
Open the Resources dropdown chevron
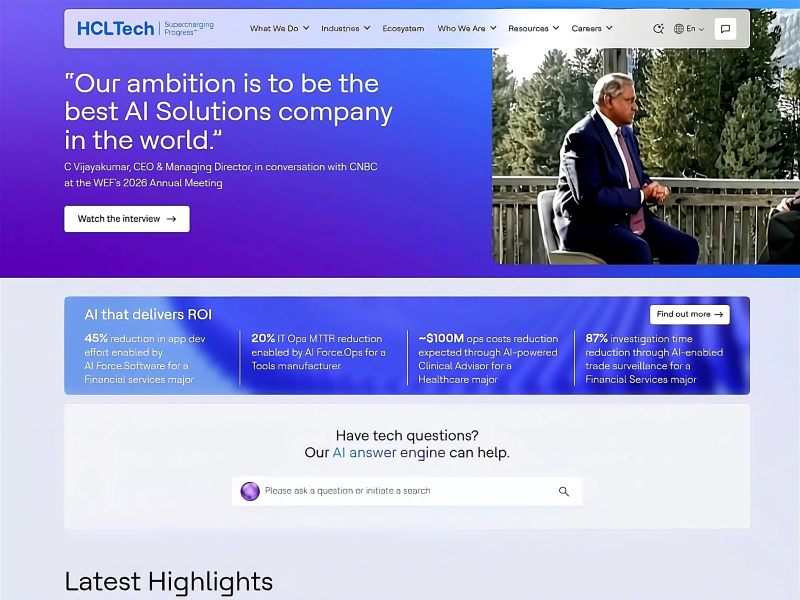pyautogui.click(x=556, y=28)
